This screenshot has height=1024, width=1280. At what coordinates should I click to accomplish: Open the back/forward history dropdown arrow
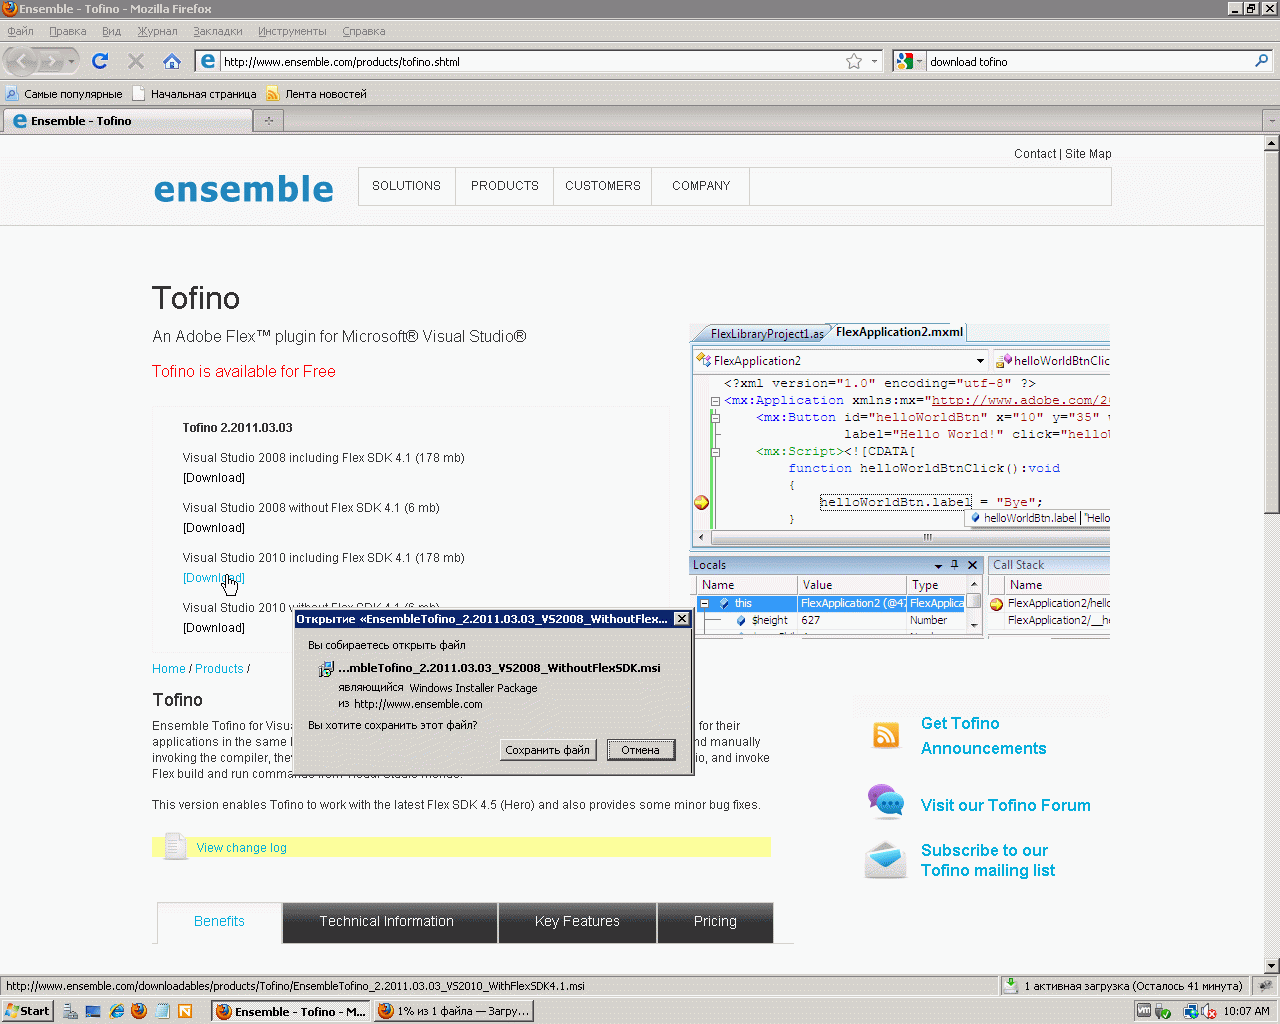coord(71,61)
